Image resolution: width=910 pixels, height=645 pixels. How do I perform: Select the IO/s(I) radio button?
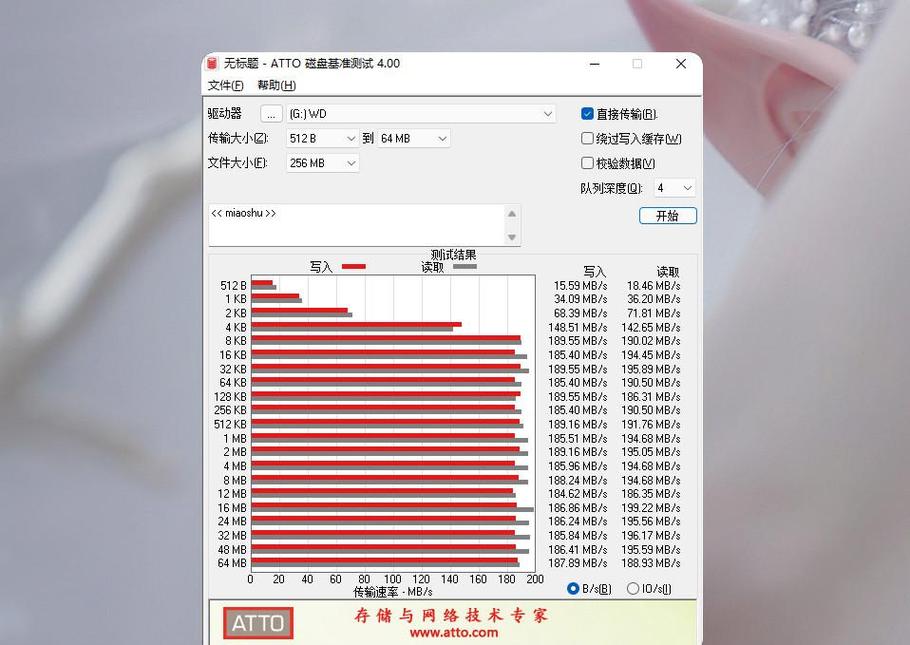point(633,589)
